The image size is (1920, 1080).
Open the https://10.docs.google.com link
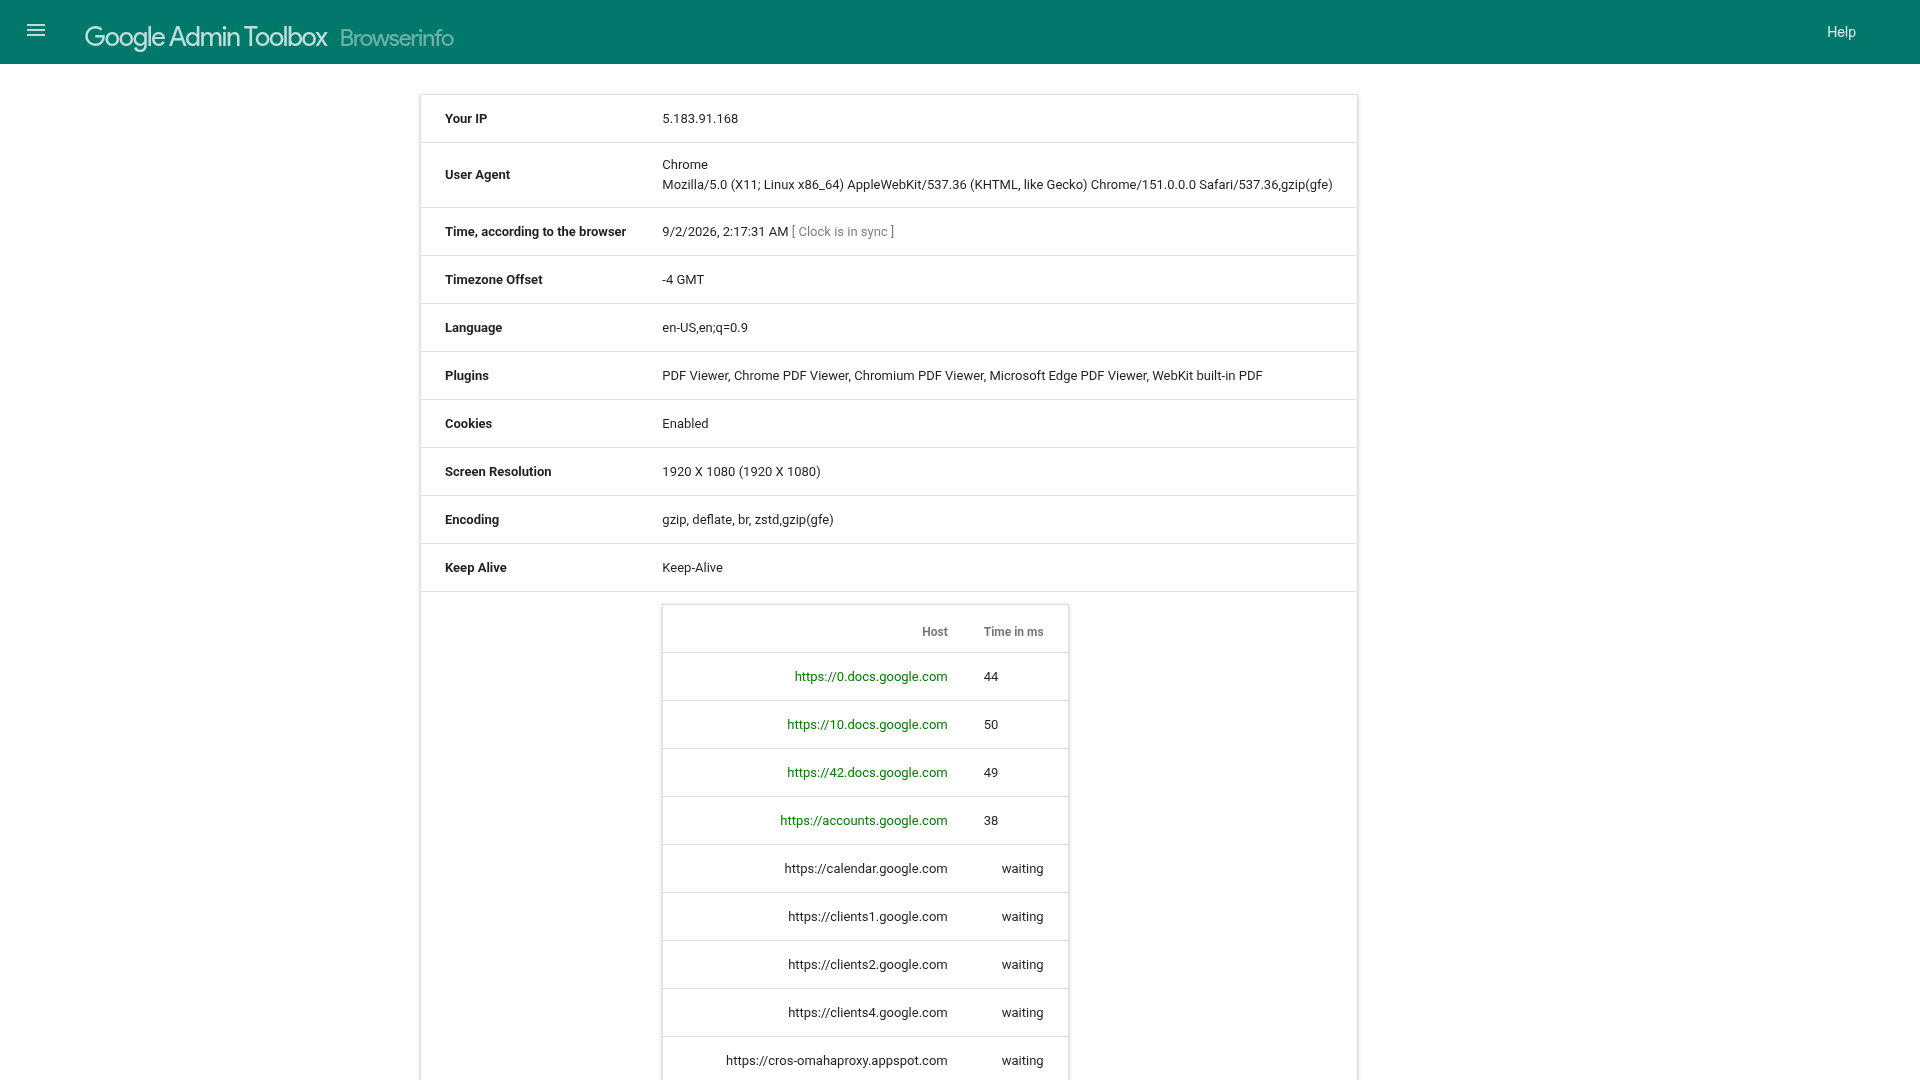pos(867,725)
